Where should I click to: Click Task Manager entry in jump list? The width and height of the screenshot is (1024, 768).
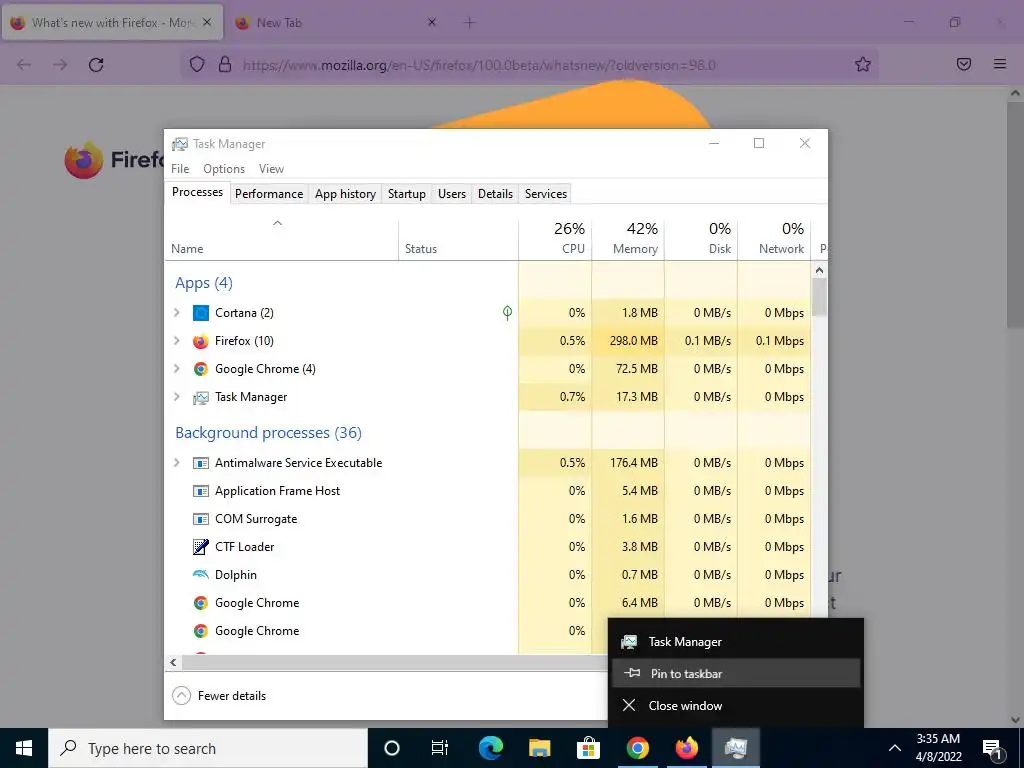tap(736, 642)
